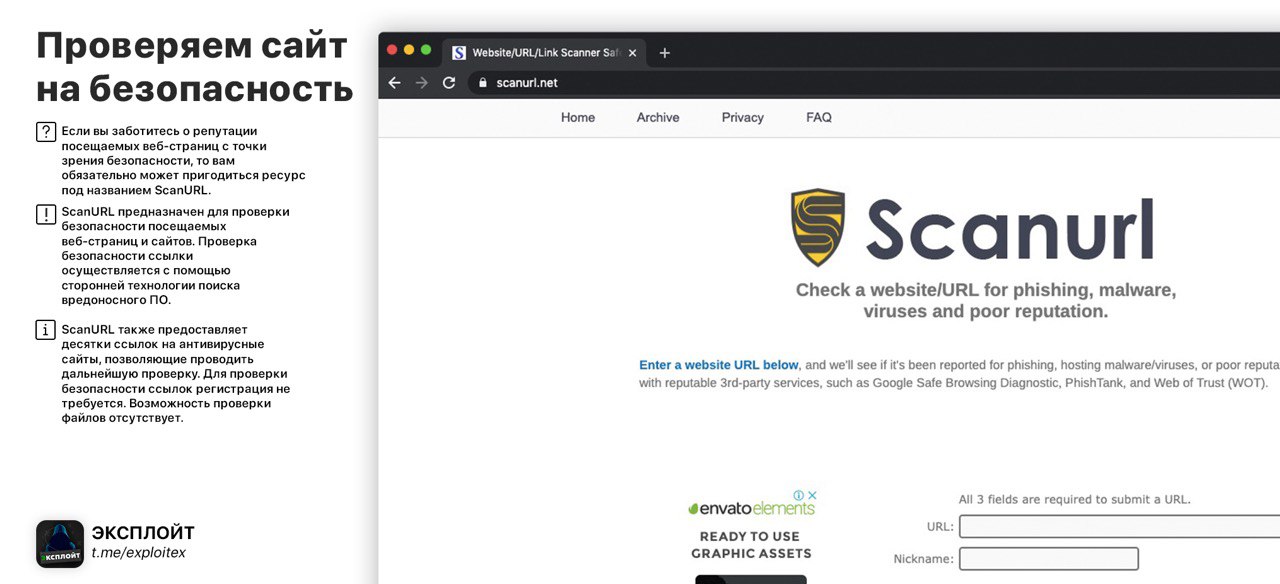Viewport: 1280px width, 584px height.
Task: Open the FAQ page
Action: point(819,118)
